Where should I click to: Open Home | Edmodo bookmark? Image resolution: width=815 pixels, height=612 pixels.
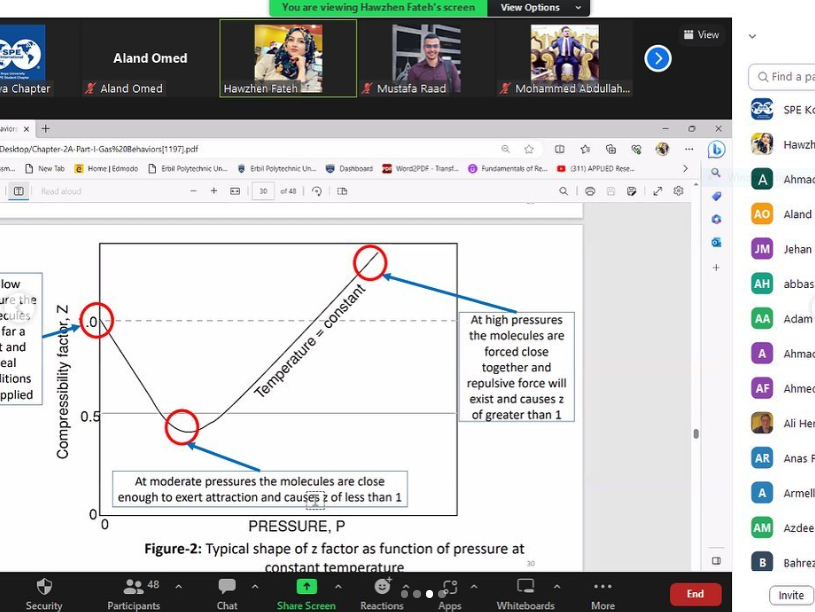tap(107, 168)
